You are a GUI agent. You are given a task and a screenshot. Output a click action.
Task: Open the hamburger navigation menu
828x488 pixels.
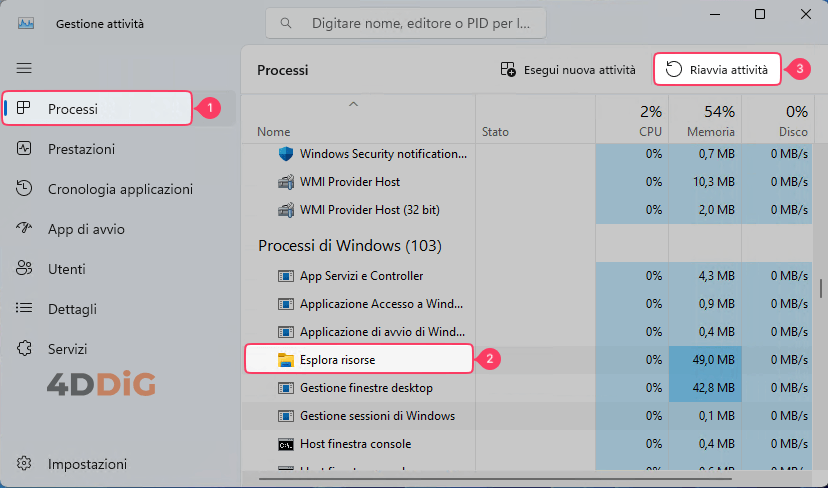[24, 68]
